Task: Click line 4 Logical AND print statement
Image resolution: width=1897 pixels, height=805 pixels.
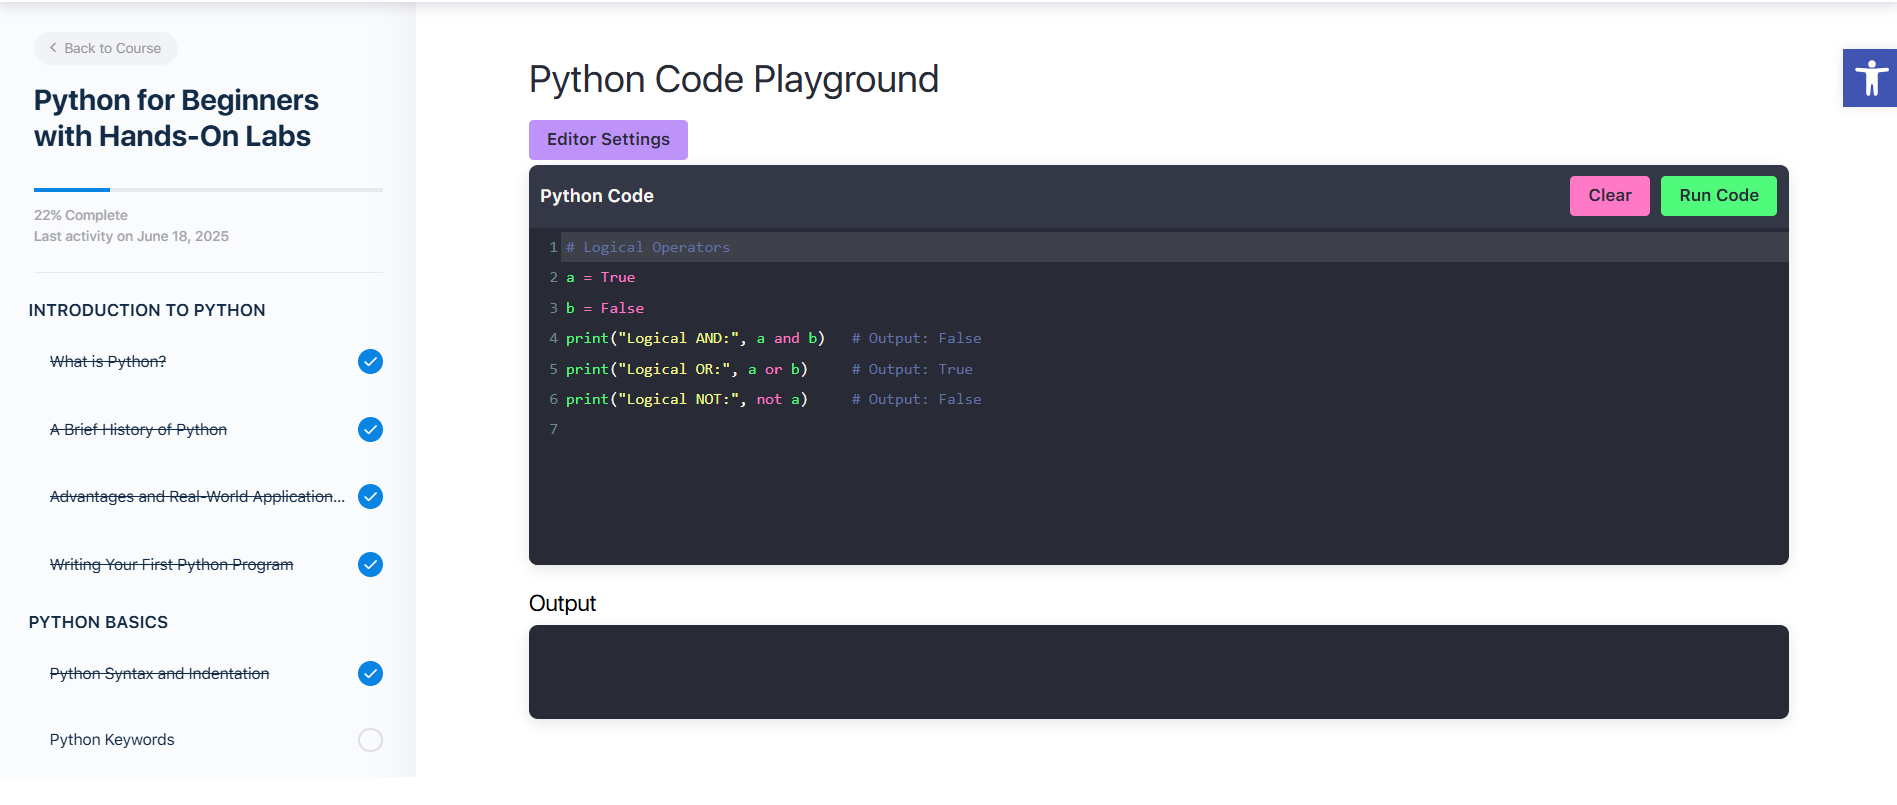Action: [x=695, y=339]
